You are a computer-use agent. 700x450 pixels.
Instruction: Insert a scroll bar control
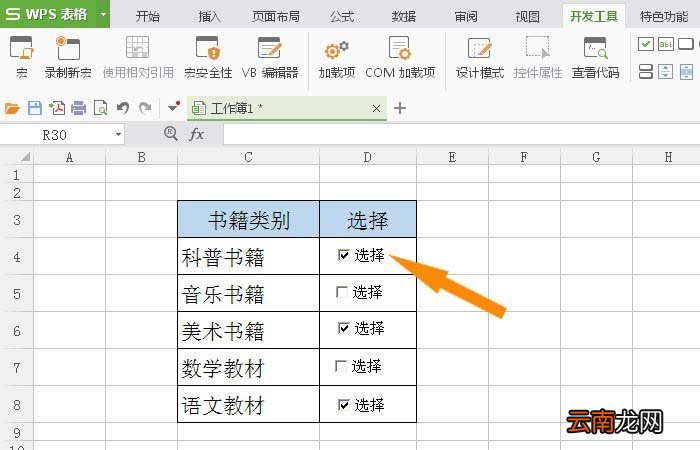pos(686,71)
